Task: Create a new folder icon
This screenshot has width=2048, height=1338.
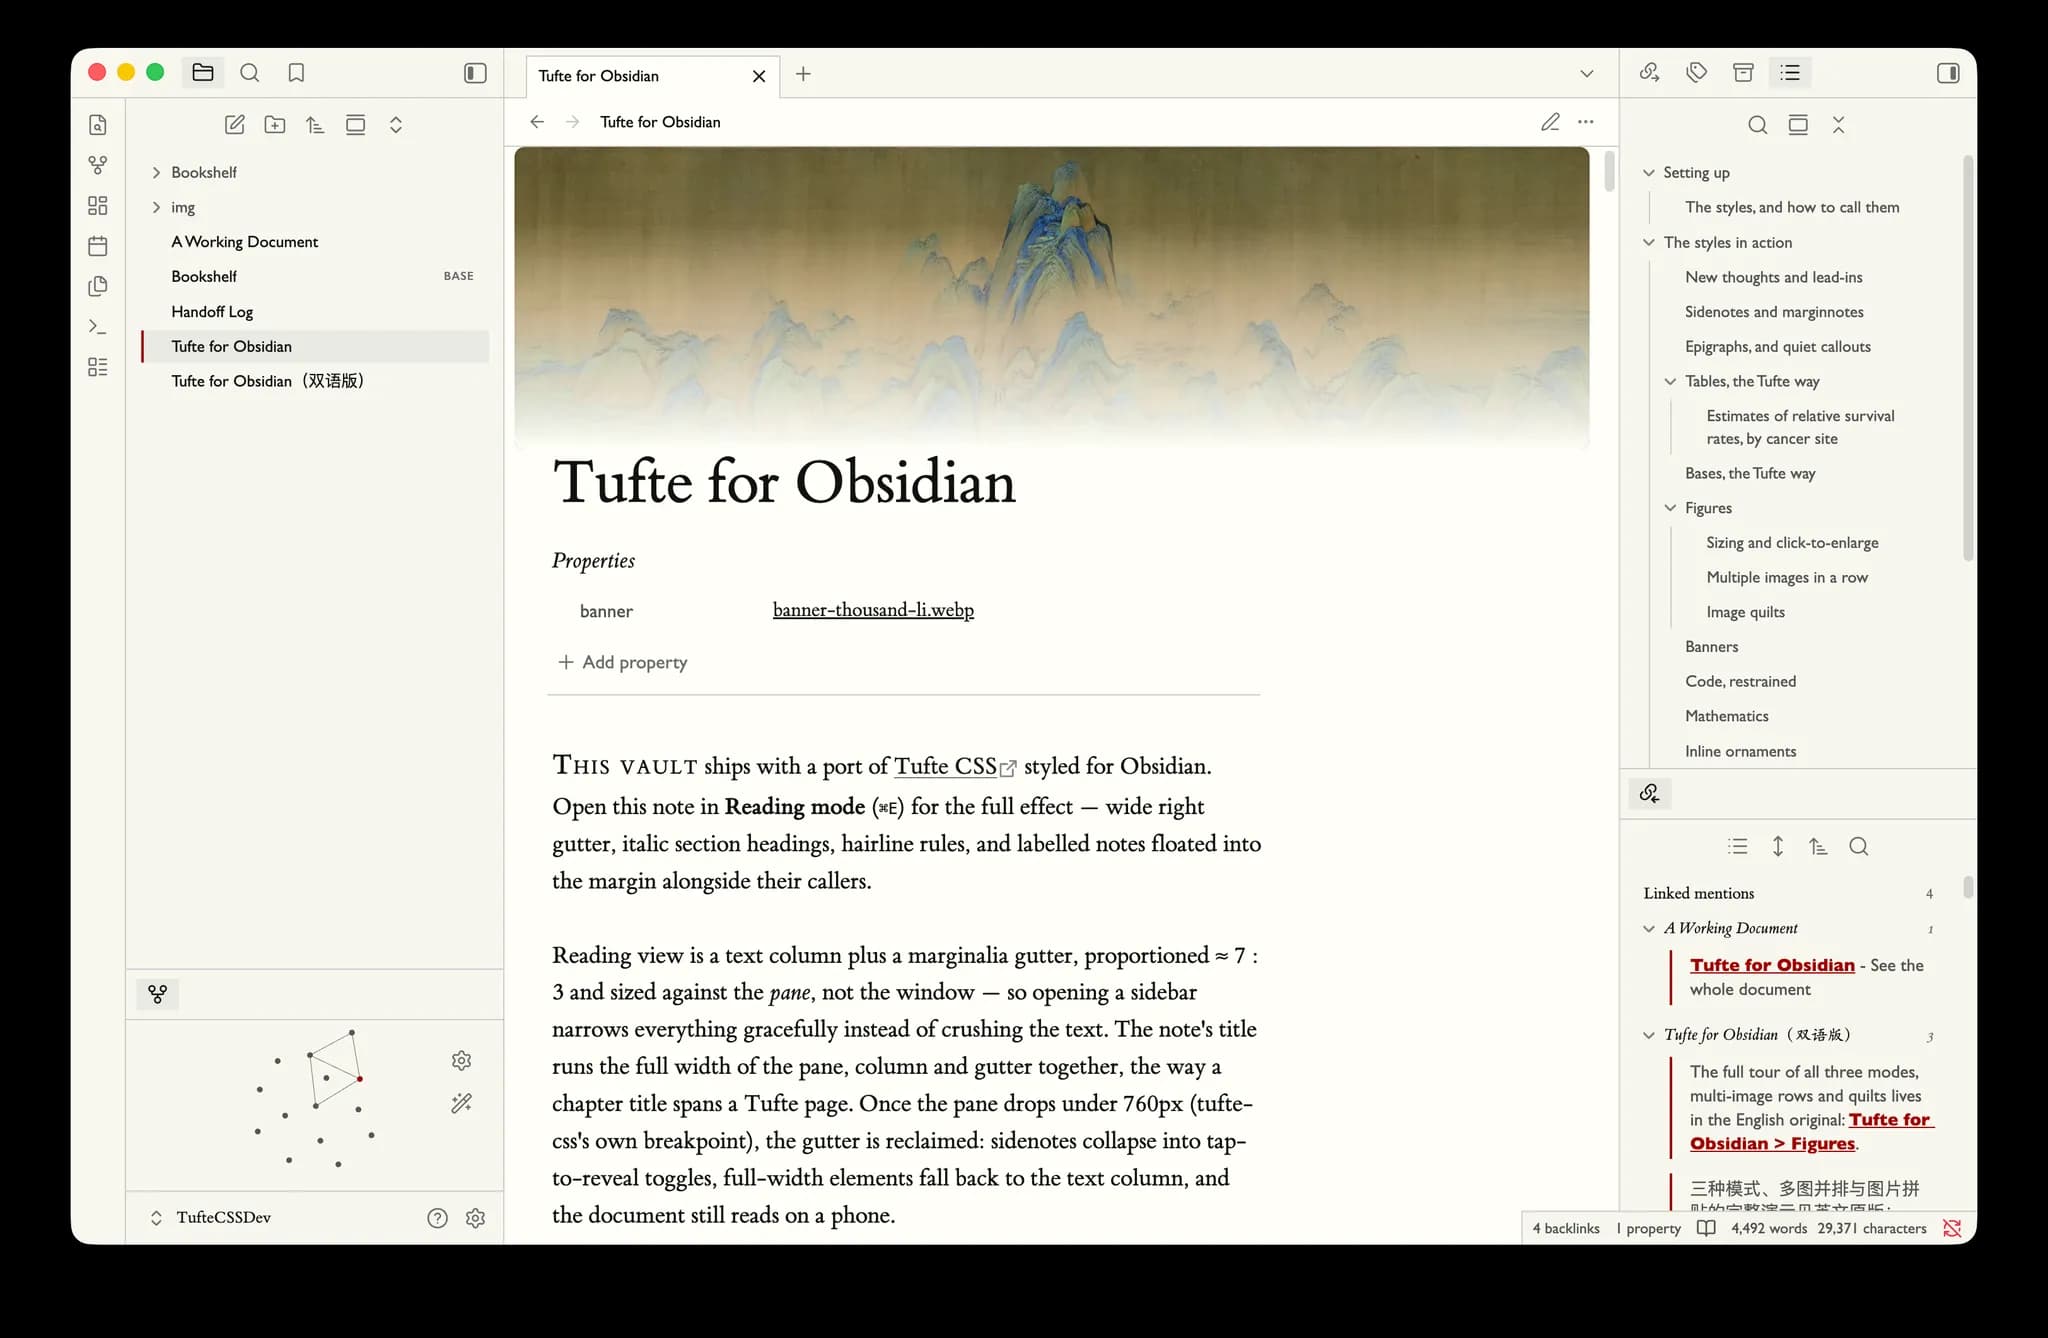Action: [275, 125]
